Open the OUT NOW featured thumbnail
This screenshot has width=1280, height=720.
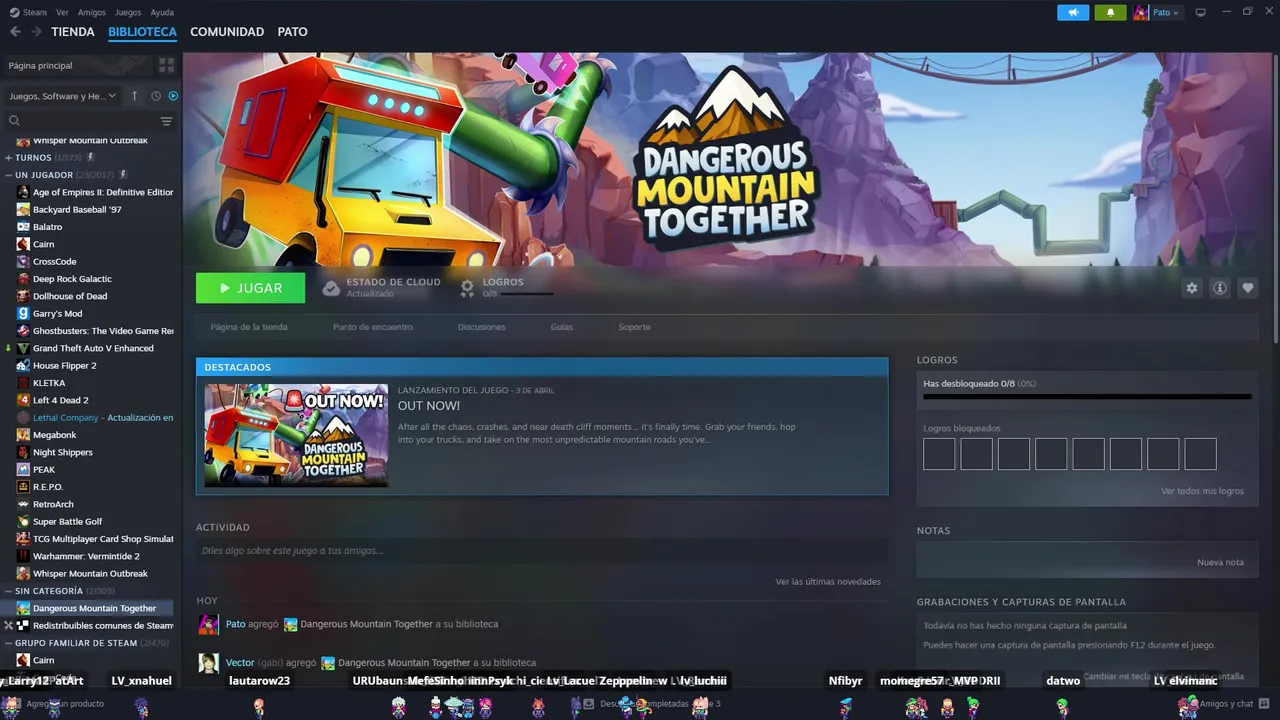(296, 435)
